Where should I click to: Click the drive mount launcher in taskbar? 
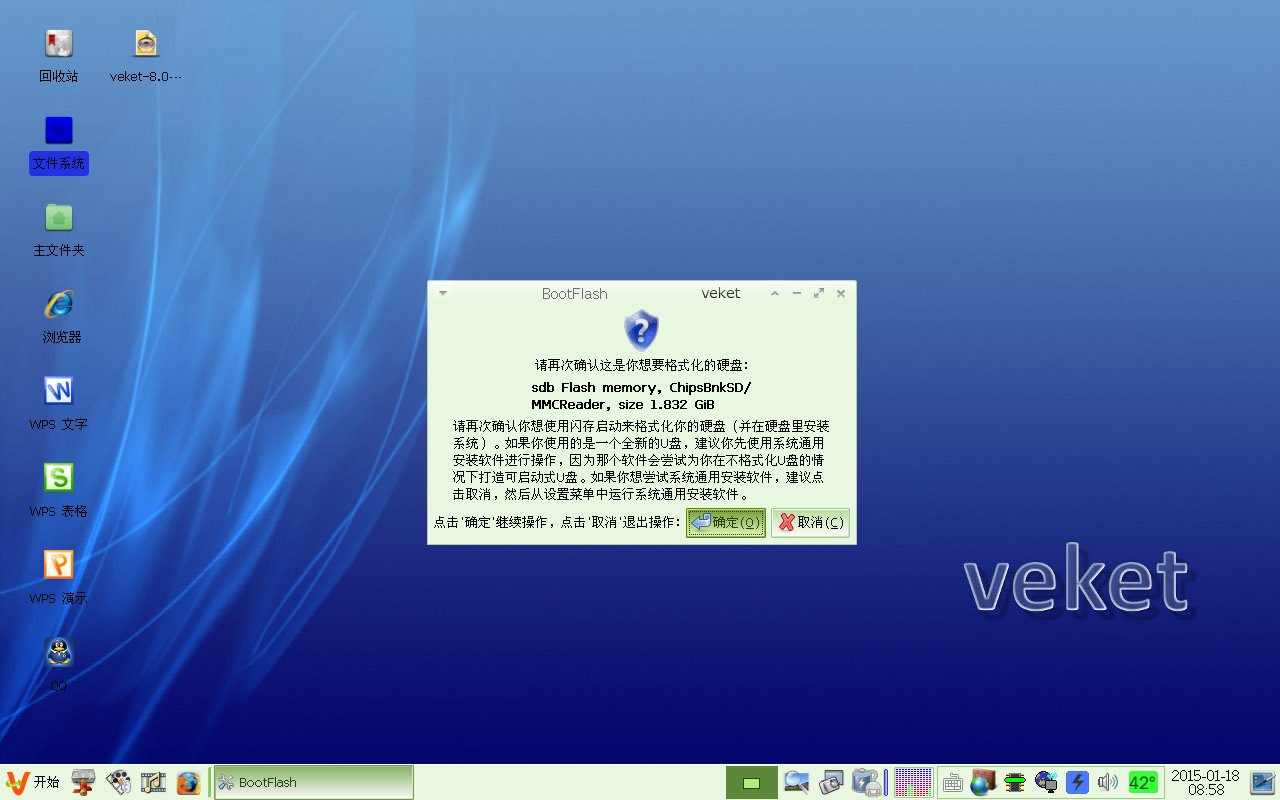pos(84,782)
